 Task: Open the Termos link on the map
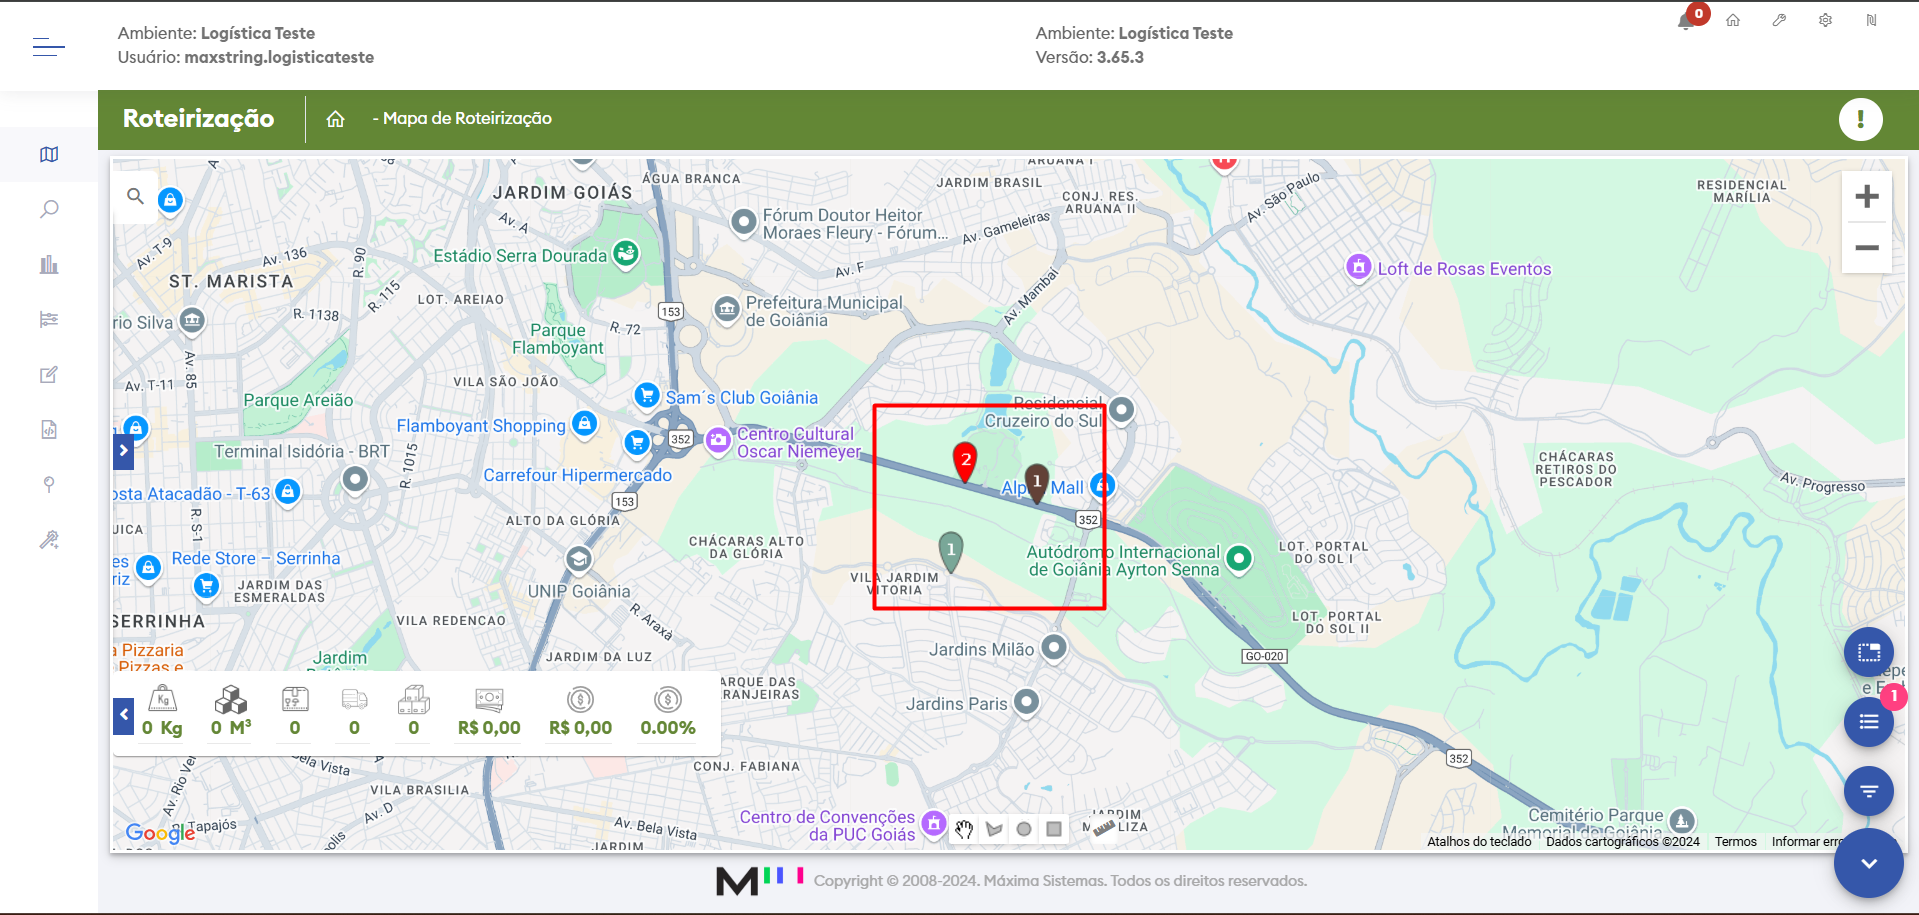click(x=1735, y=842)
